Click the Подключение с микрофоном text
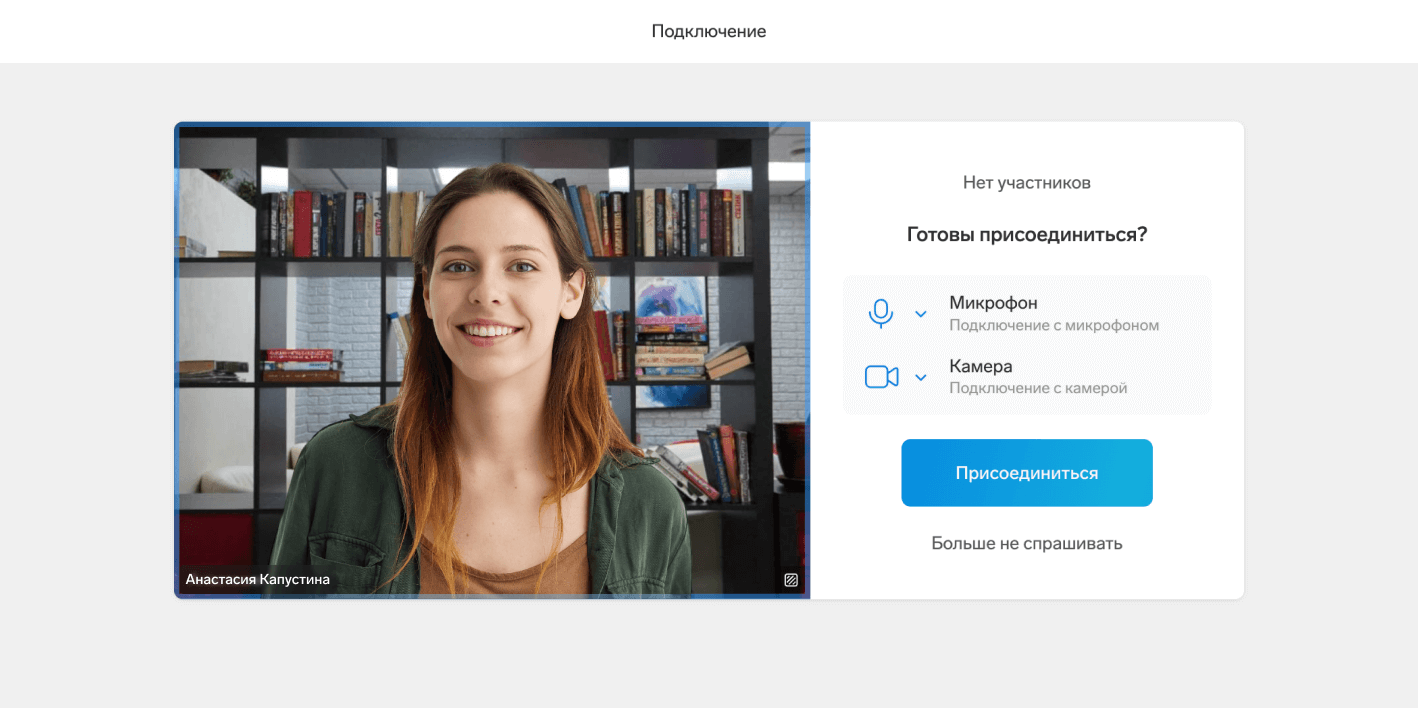 click(x=1054, y=326)
